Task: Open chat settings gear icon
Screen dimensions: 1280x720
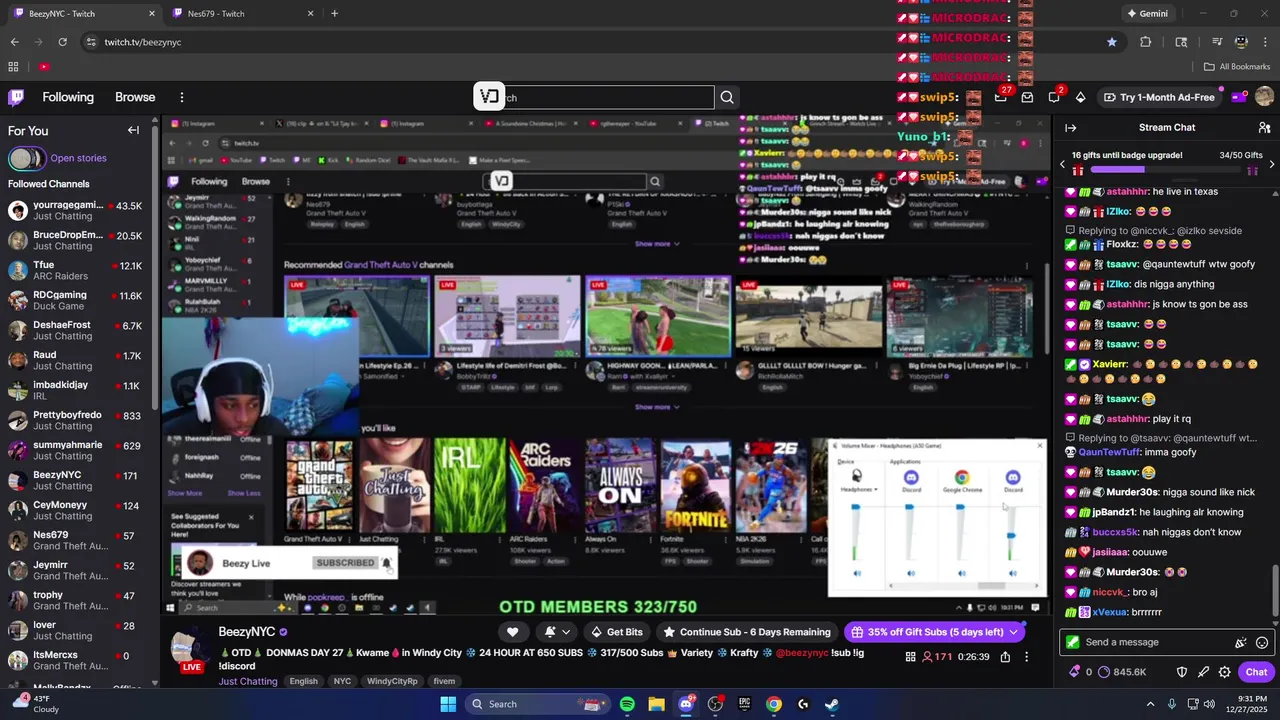Action: [1224, 672]
